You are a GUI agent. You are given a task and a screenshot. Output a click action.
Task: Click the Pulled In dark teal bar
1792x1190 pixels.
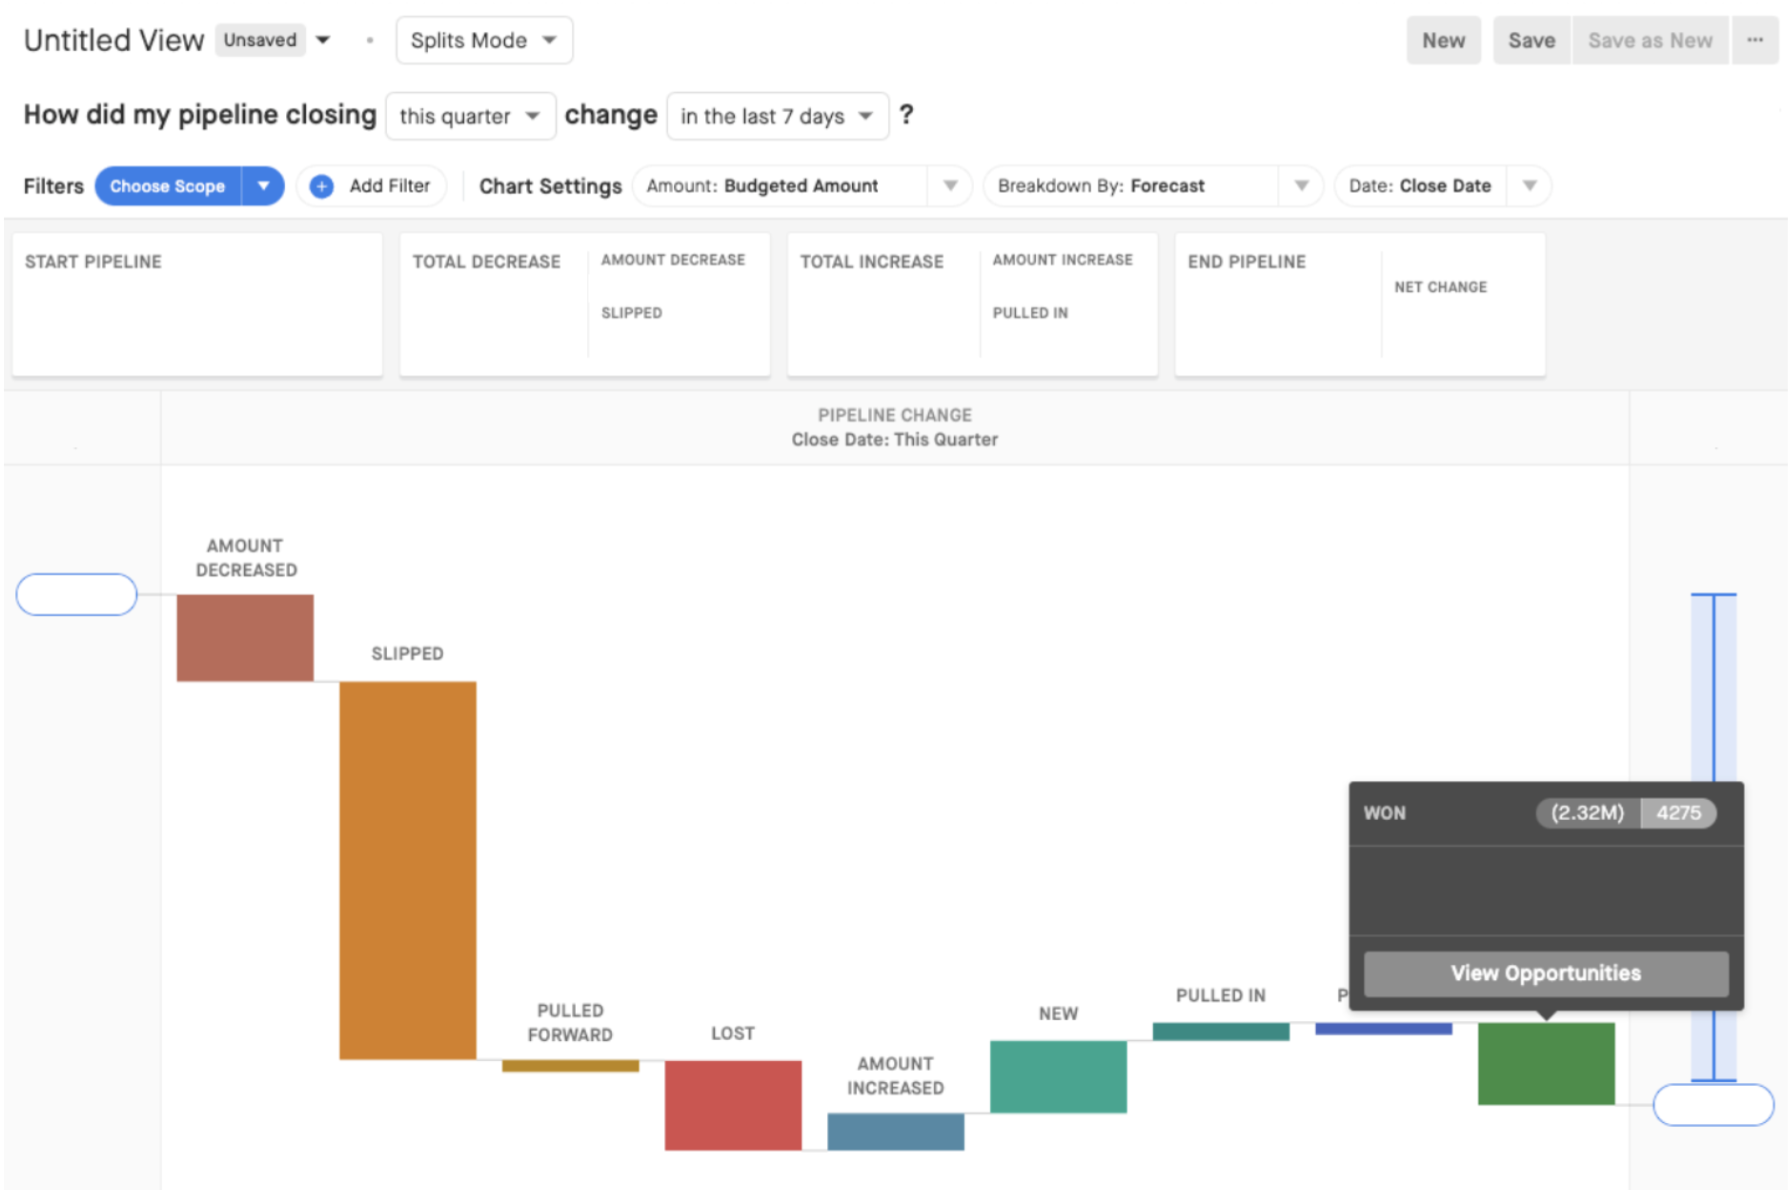(1221, 1031)
